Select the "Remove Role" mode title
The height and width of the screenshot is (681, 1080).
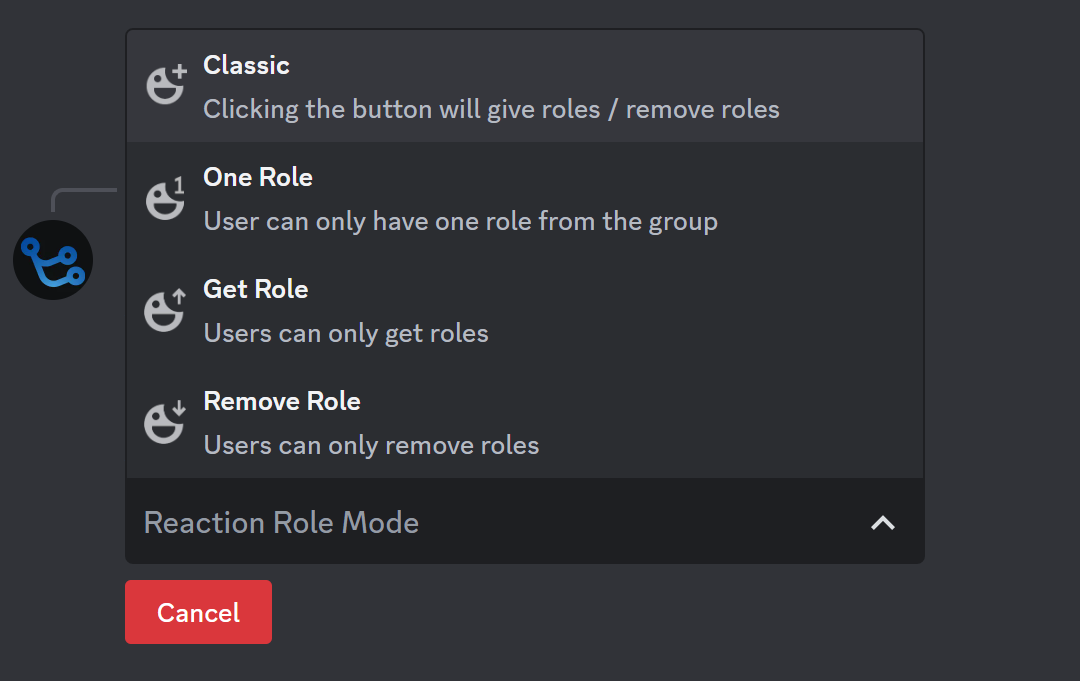tap(282, 401)
